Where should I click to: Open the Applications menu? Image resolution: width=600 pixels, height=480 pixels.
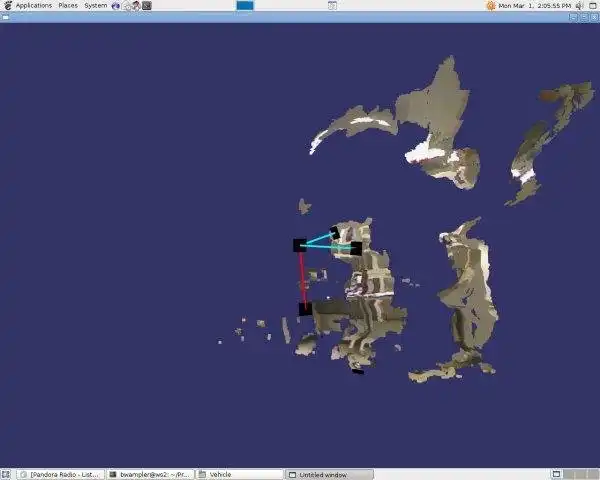34,5
